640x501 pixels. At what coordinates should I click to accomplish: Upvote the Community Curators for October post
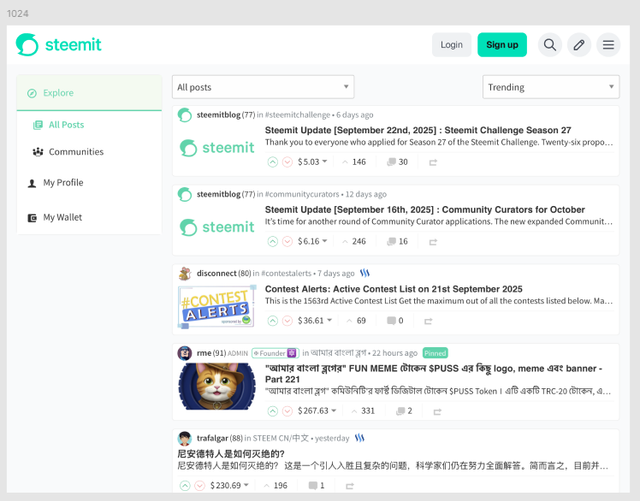point(272,241)
